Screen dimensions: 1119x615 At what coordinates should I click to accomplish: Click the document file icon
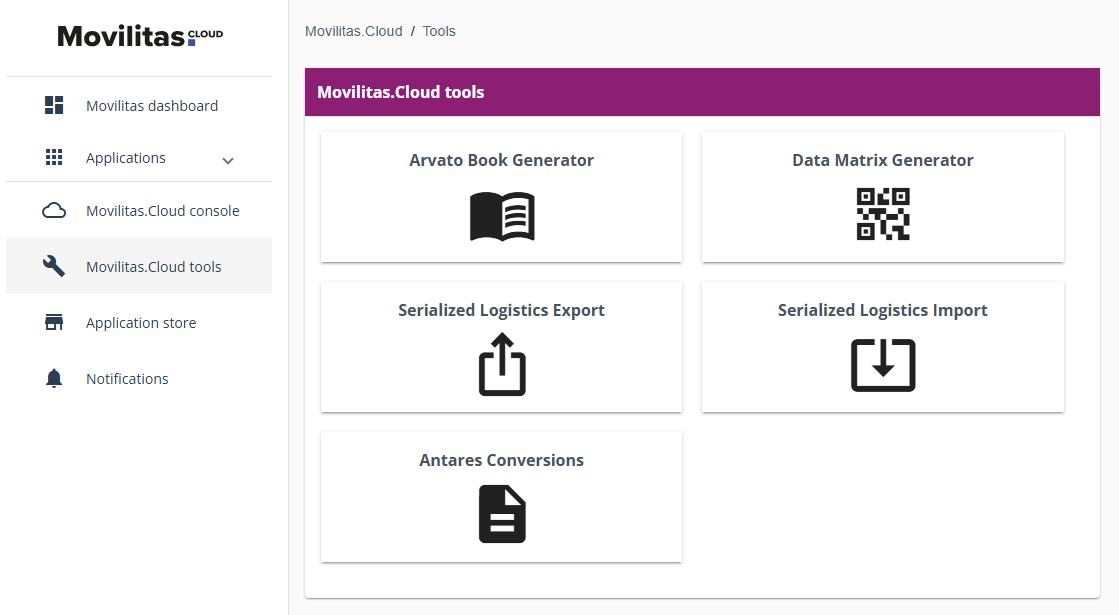[x=502, y=514]
